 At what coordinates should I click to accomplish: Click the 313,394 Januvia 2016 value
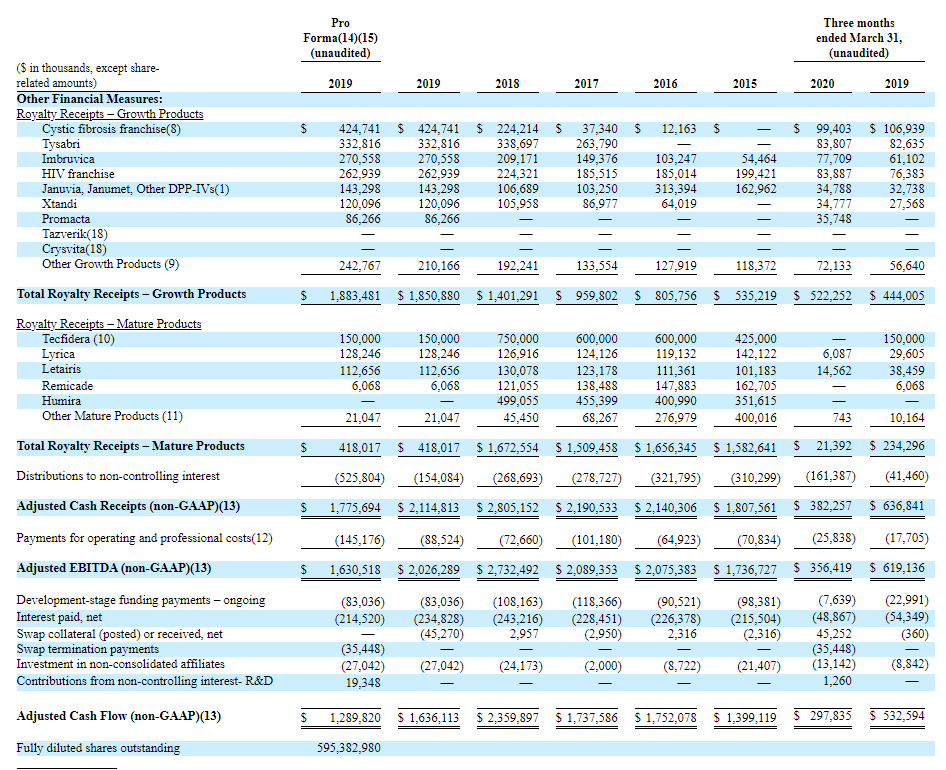[x=676, y=189]
